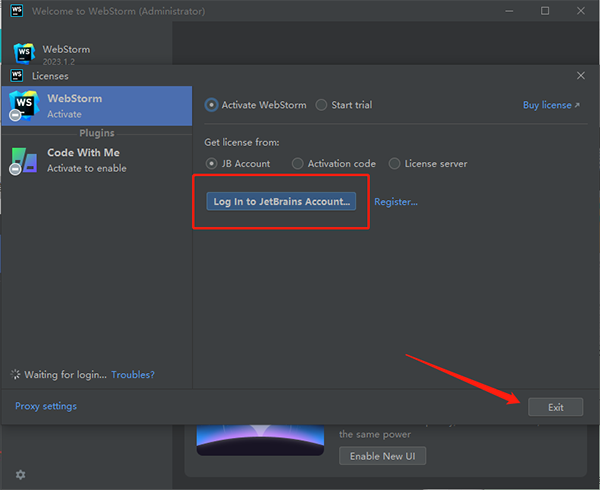Click the Waiting for login spinner icon

(x=15, y=374)
